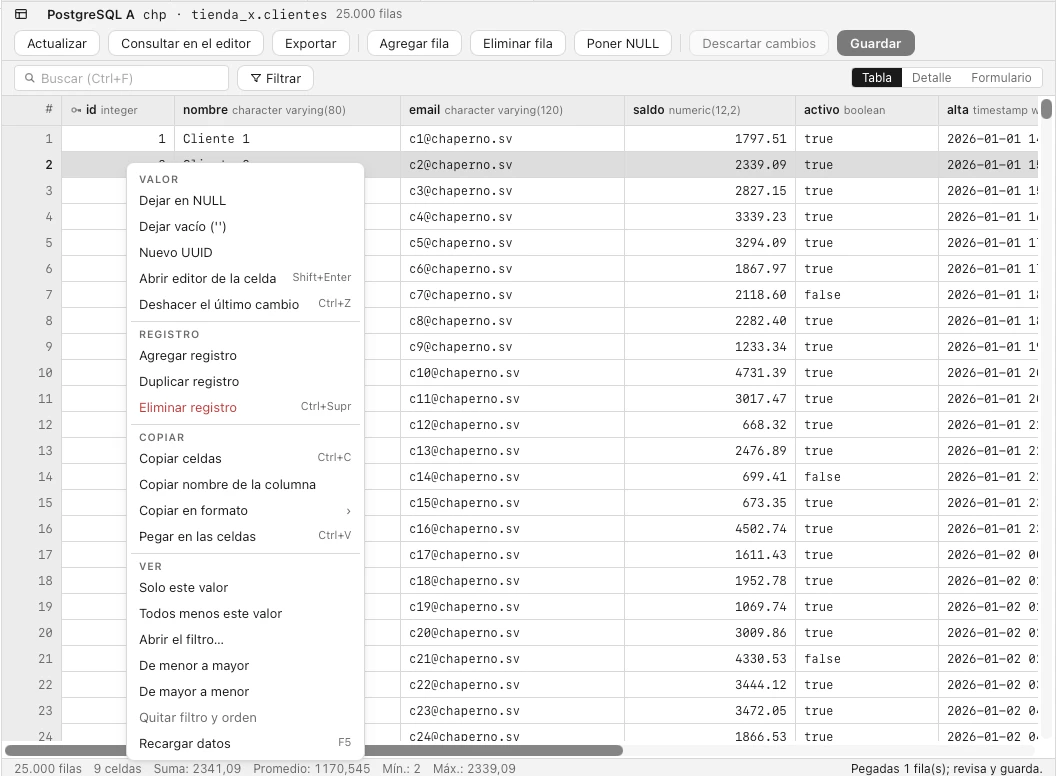Click Eliminar fila button
The height and width of the screenshot is (776, 1056).
[x=518, y=43]
